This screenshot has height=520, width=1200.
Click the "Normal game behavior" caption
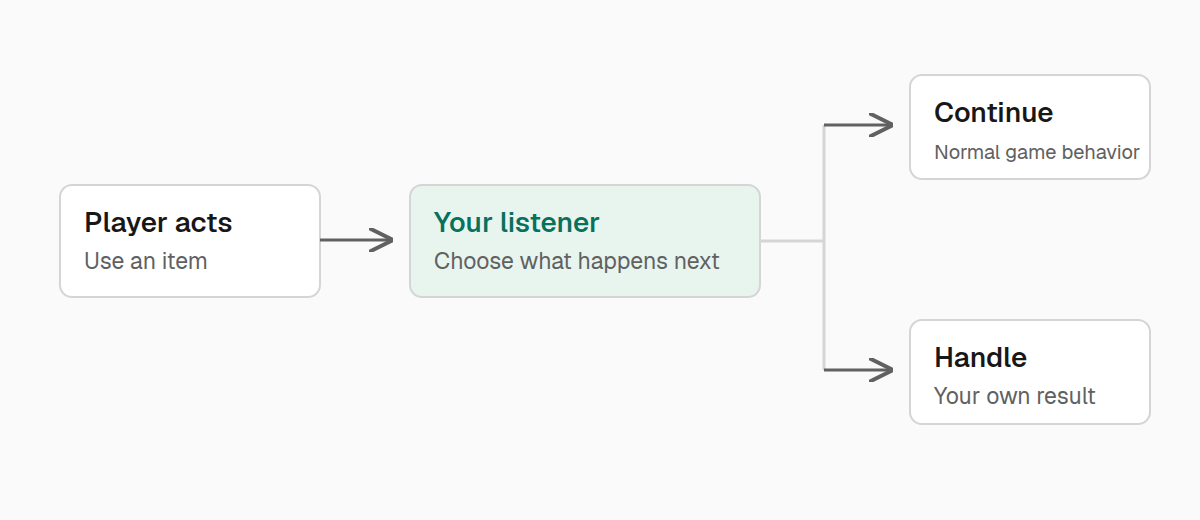[1037, 152]
